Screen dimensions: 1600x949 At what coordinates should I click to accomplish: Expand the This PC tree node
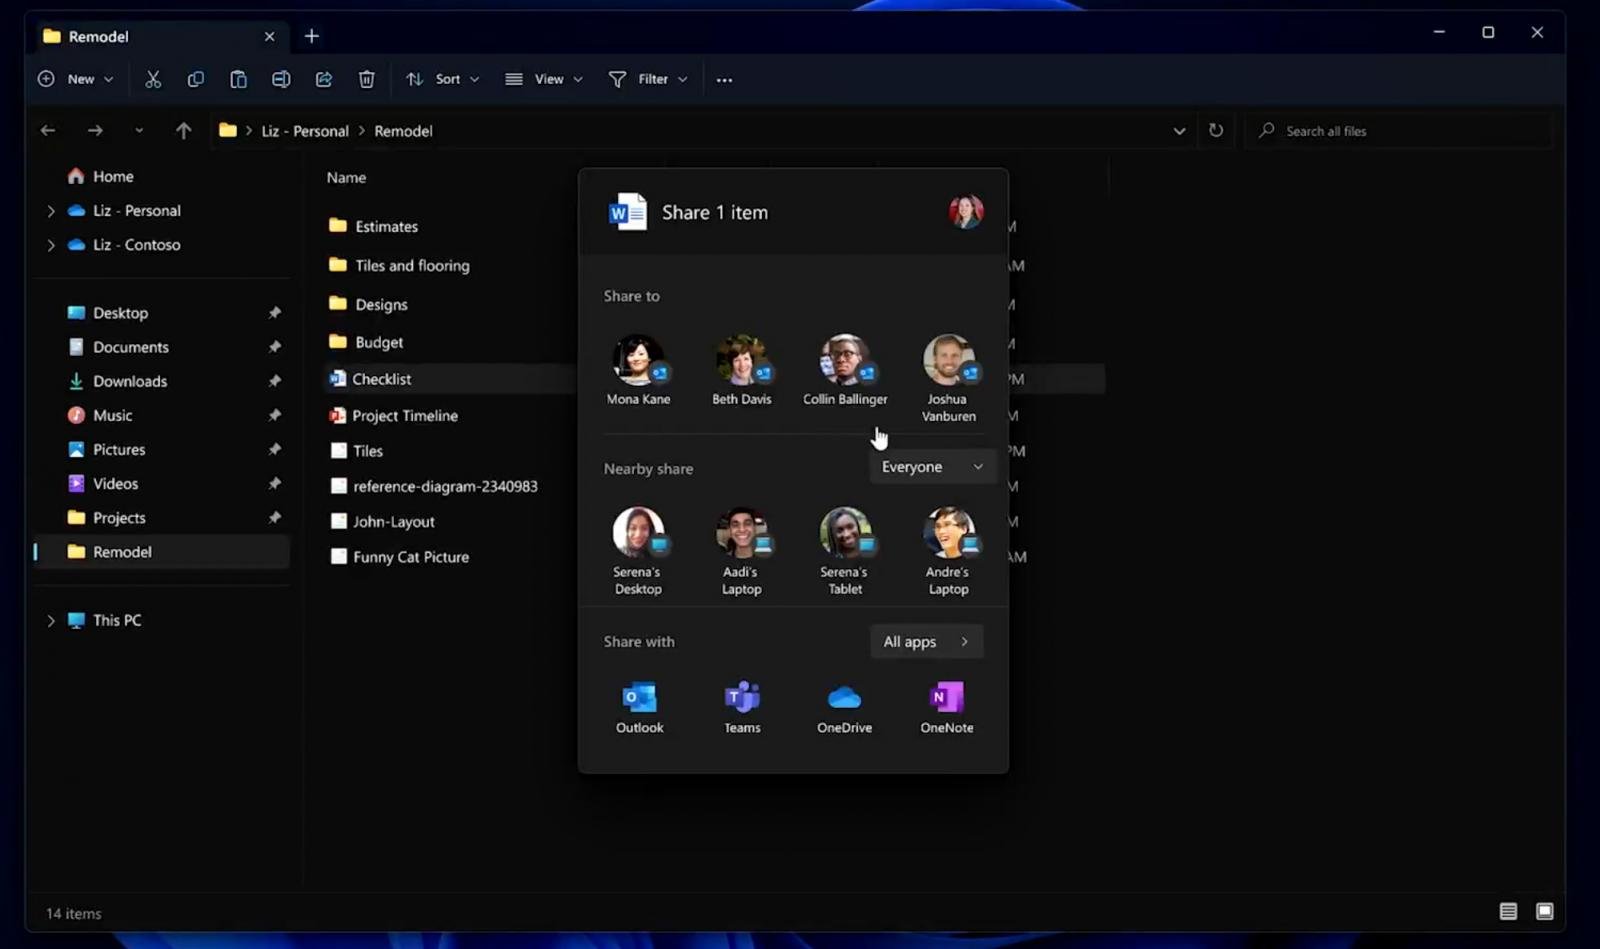pyautogui.click(x=51, y=621)
